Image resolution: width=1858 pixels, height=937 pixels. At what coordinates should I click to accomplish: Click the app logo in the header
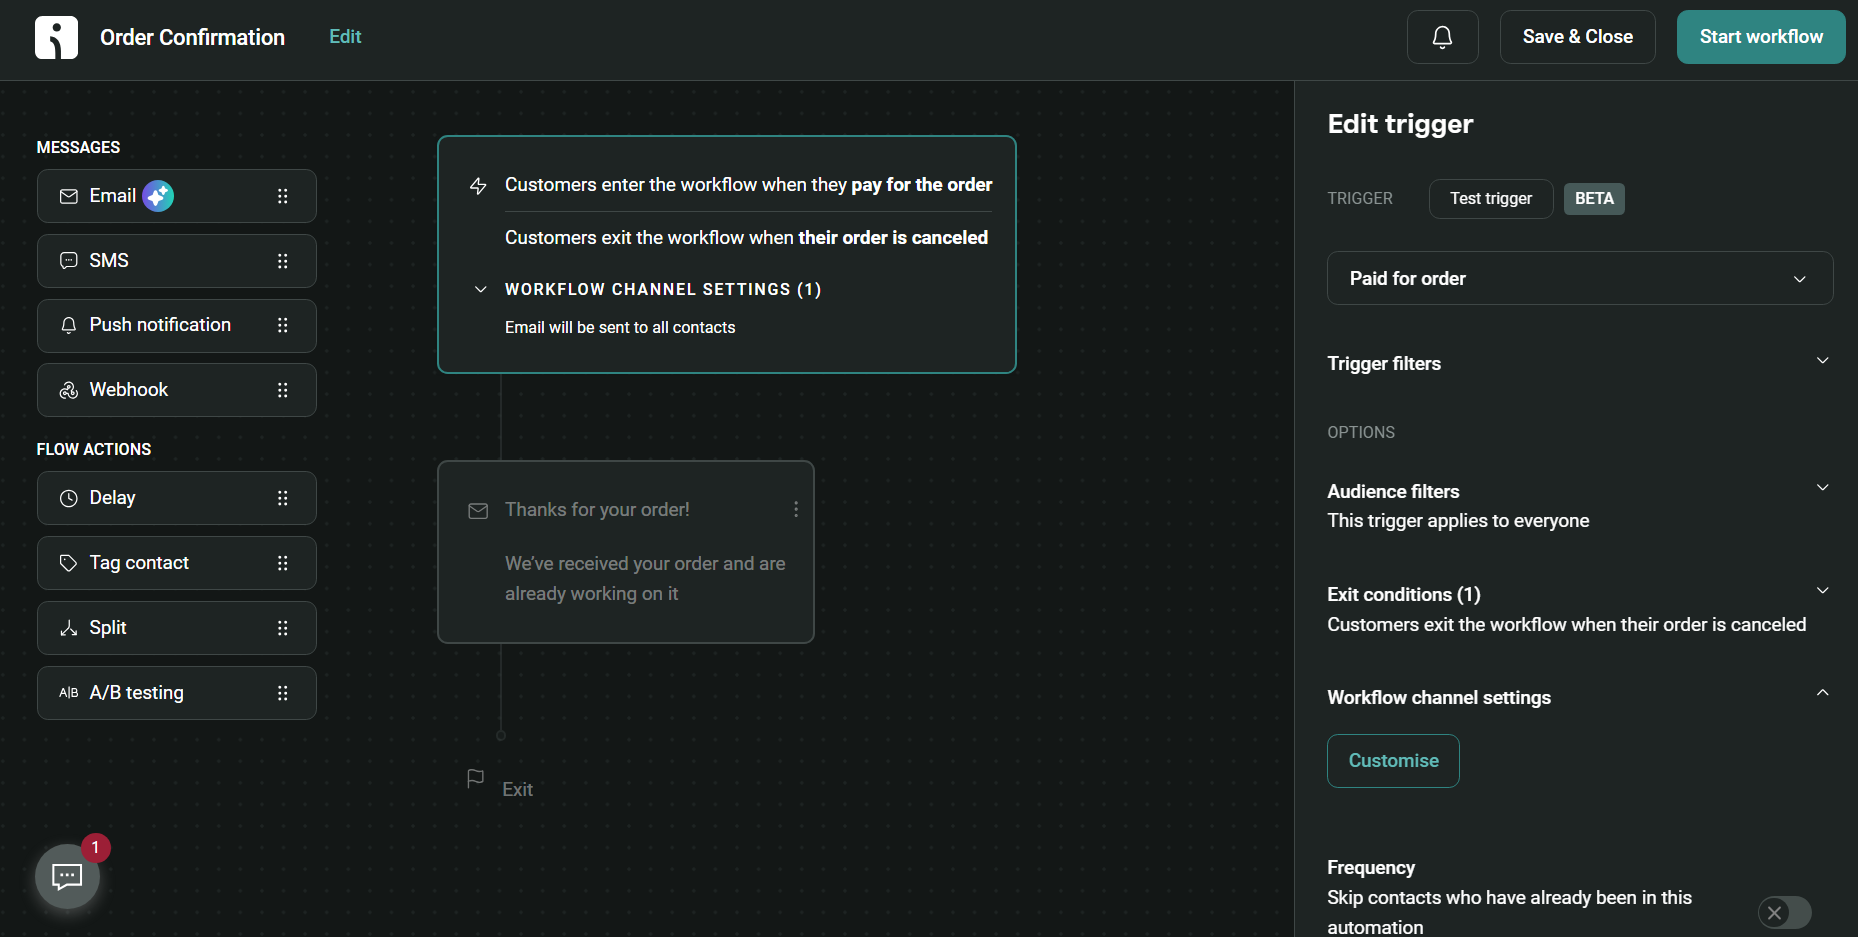click(x=56, y=38)
